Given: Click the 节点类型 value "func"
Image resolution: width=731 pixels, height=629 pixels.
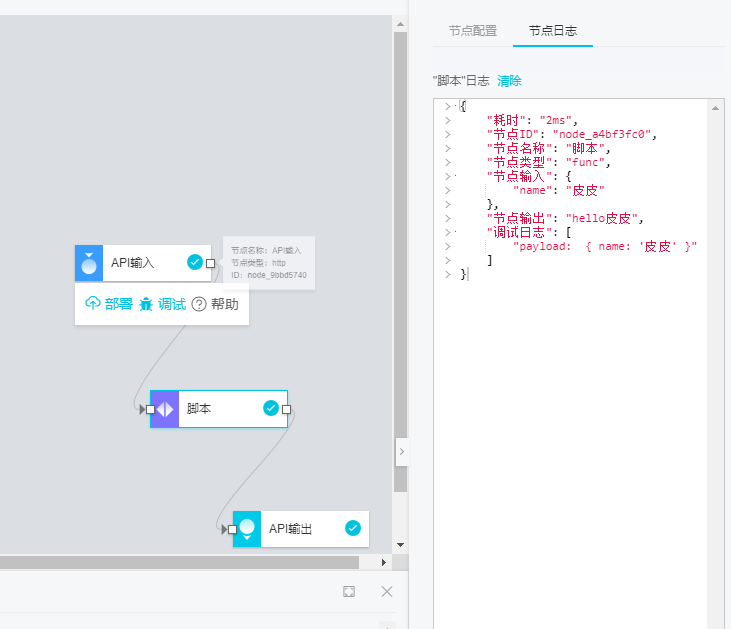Looking at the screenshot, I should pyautogui.click(x=585, y=162).
